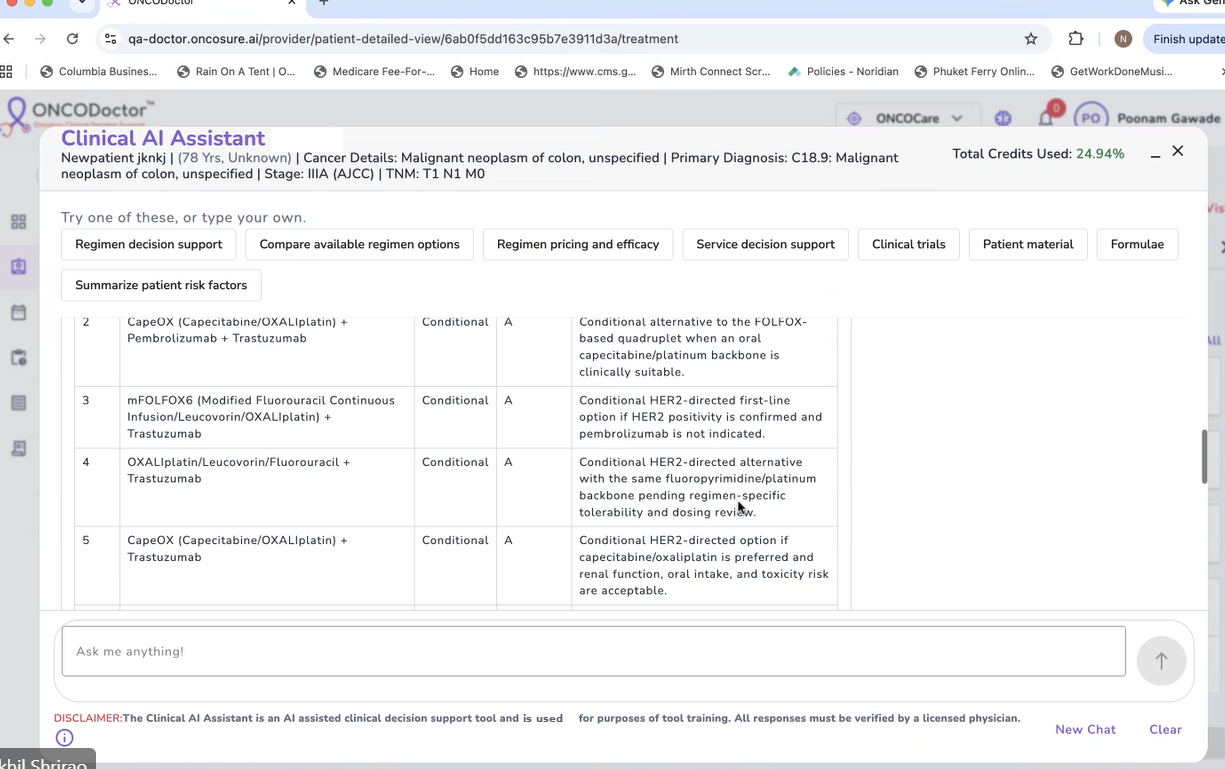Viewport: 1225px width, 769px height.
Task: Open the list sidebar icon
Action: click(18, 403)
